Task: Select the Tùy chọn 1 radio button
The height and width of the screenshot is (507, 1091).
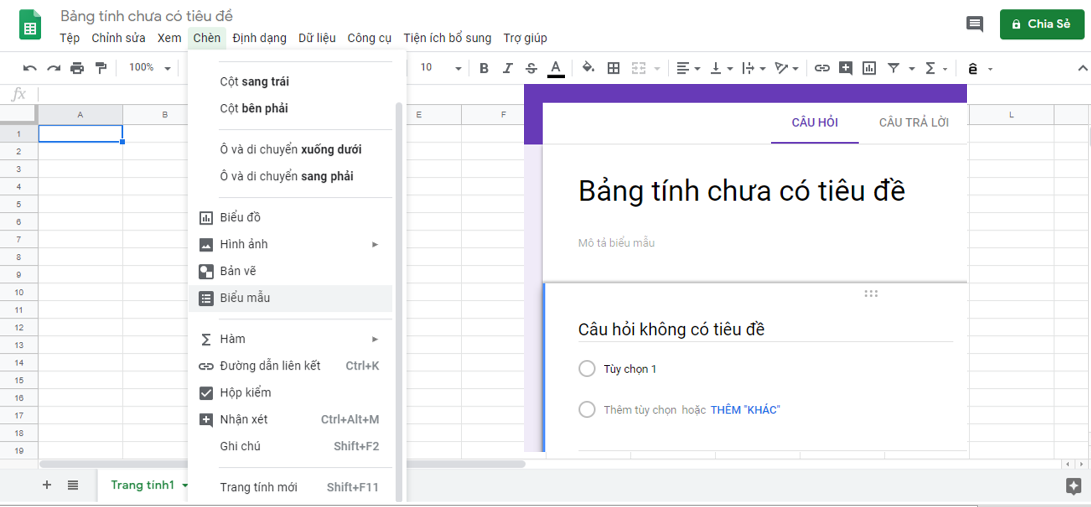Action: (x=587, y=369)
